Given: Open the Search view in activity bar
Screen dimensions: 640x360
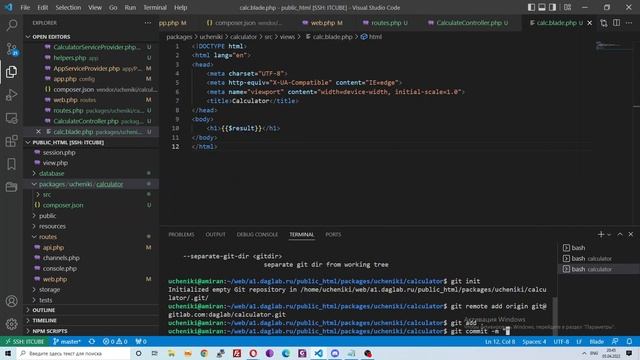Looking at the screenshot, I should click(11, 25).
